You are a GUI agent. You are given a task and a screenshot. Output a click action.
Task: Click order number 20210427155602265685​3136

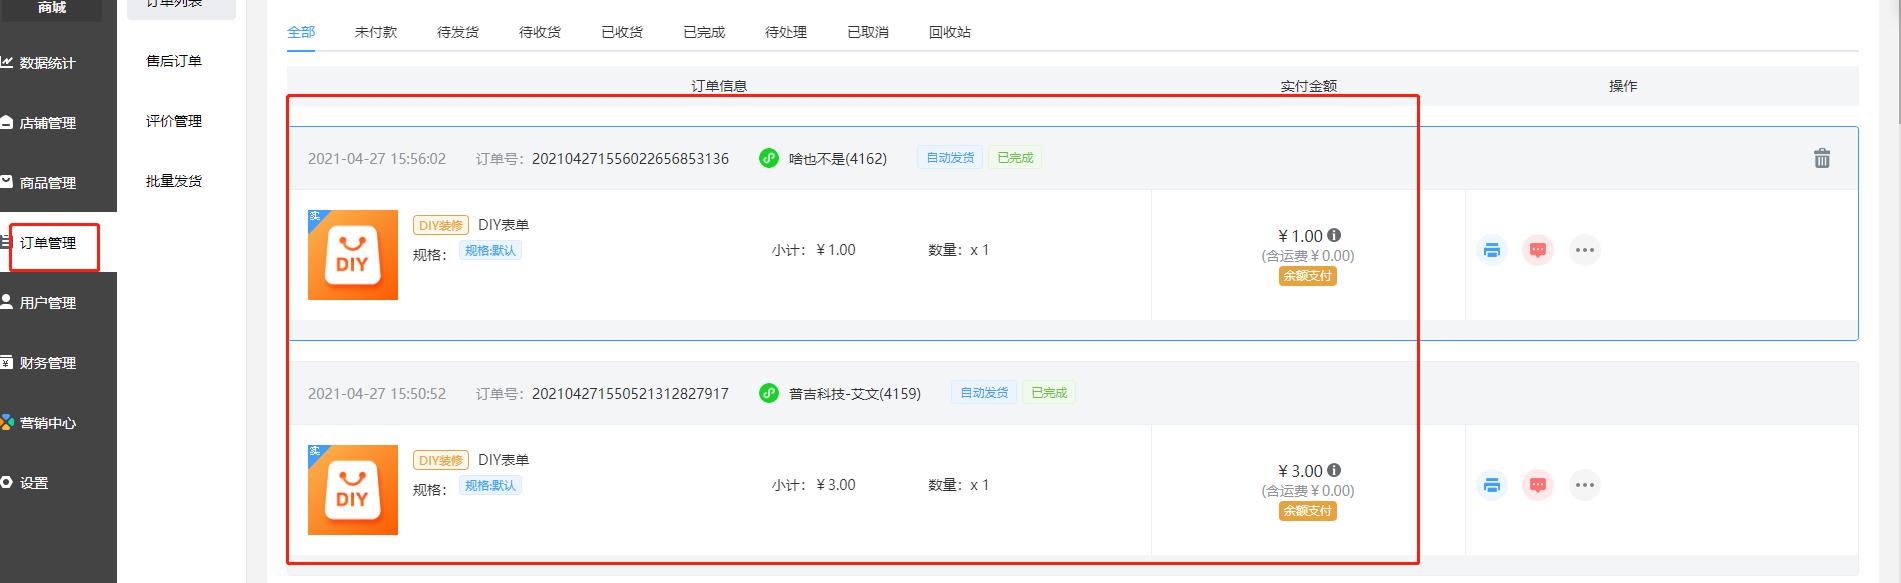tap(630, 158)
